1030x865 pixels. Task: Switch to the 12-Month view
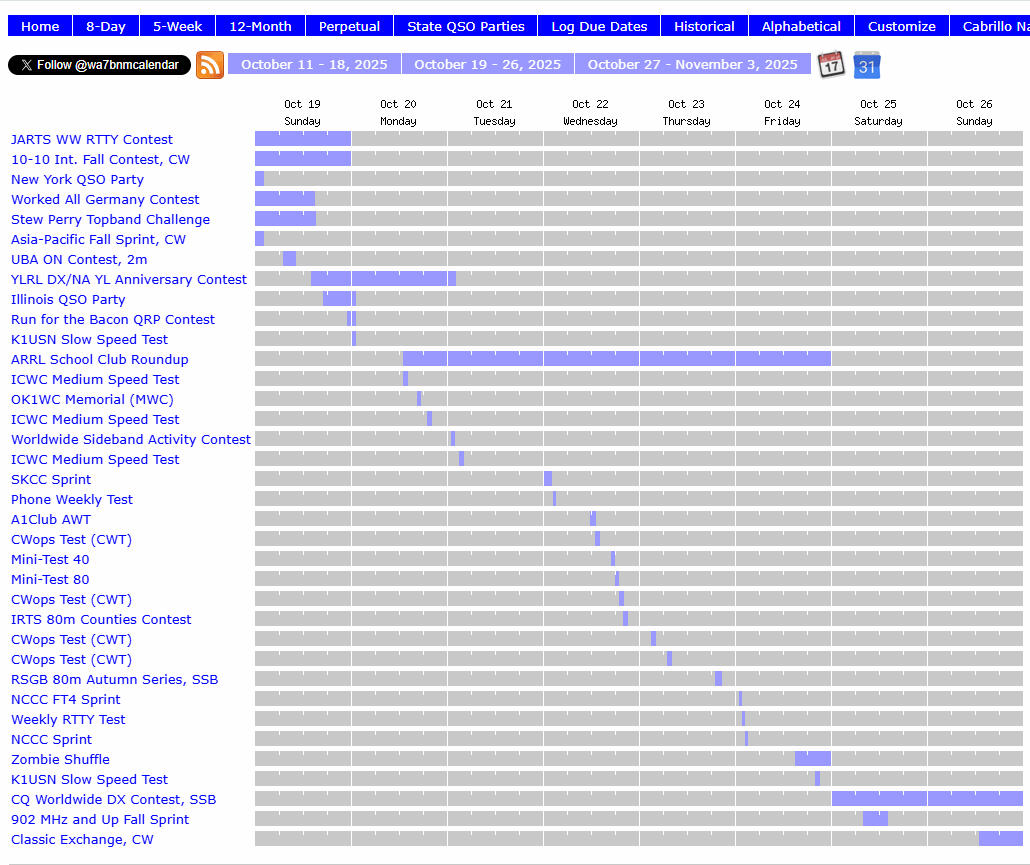(x=260, y=26)
